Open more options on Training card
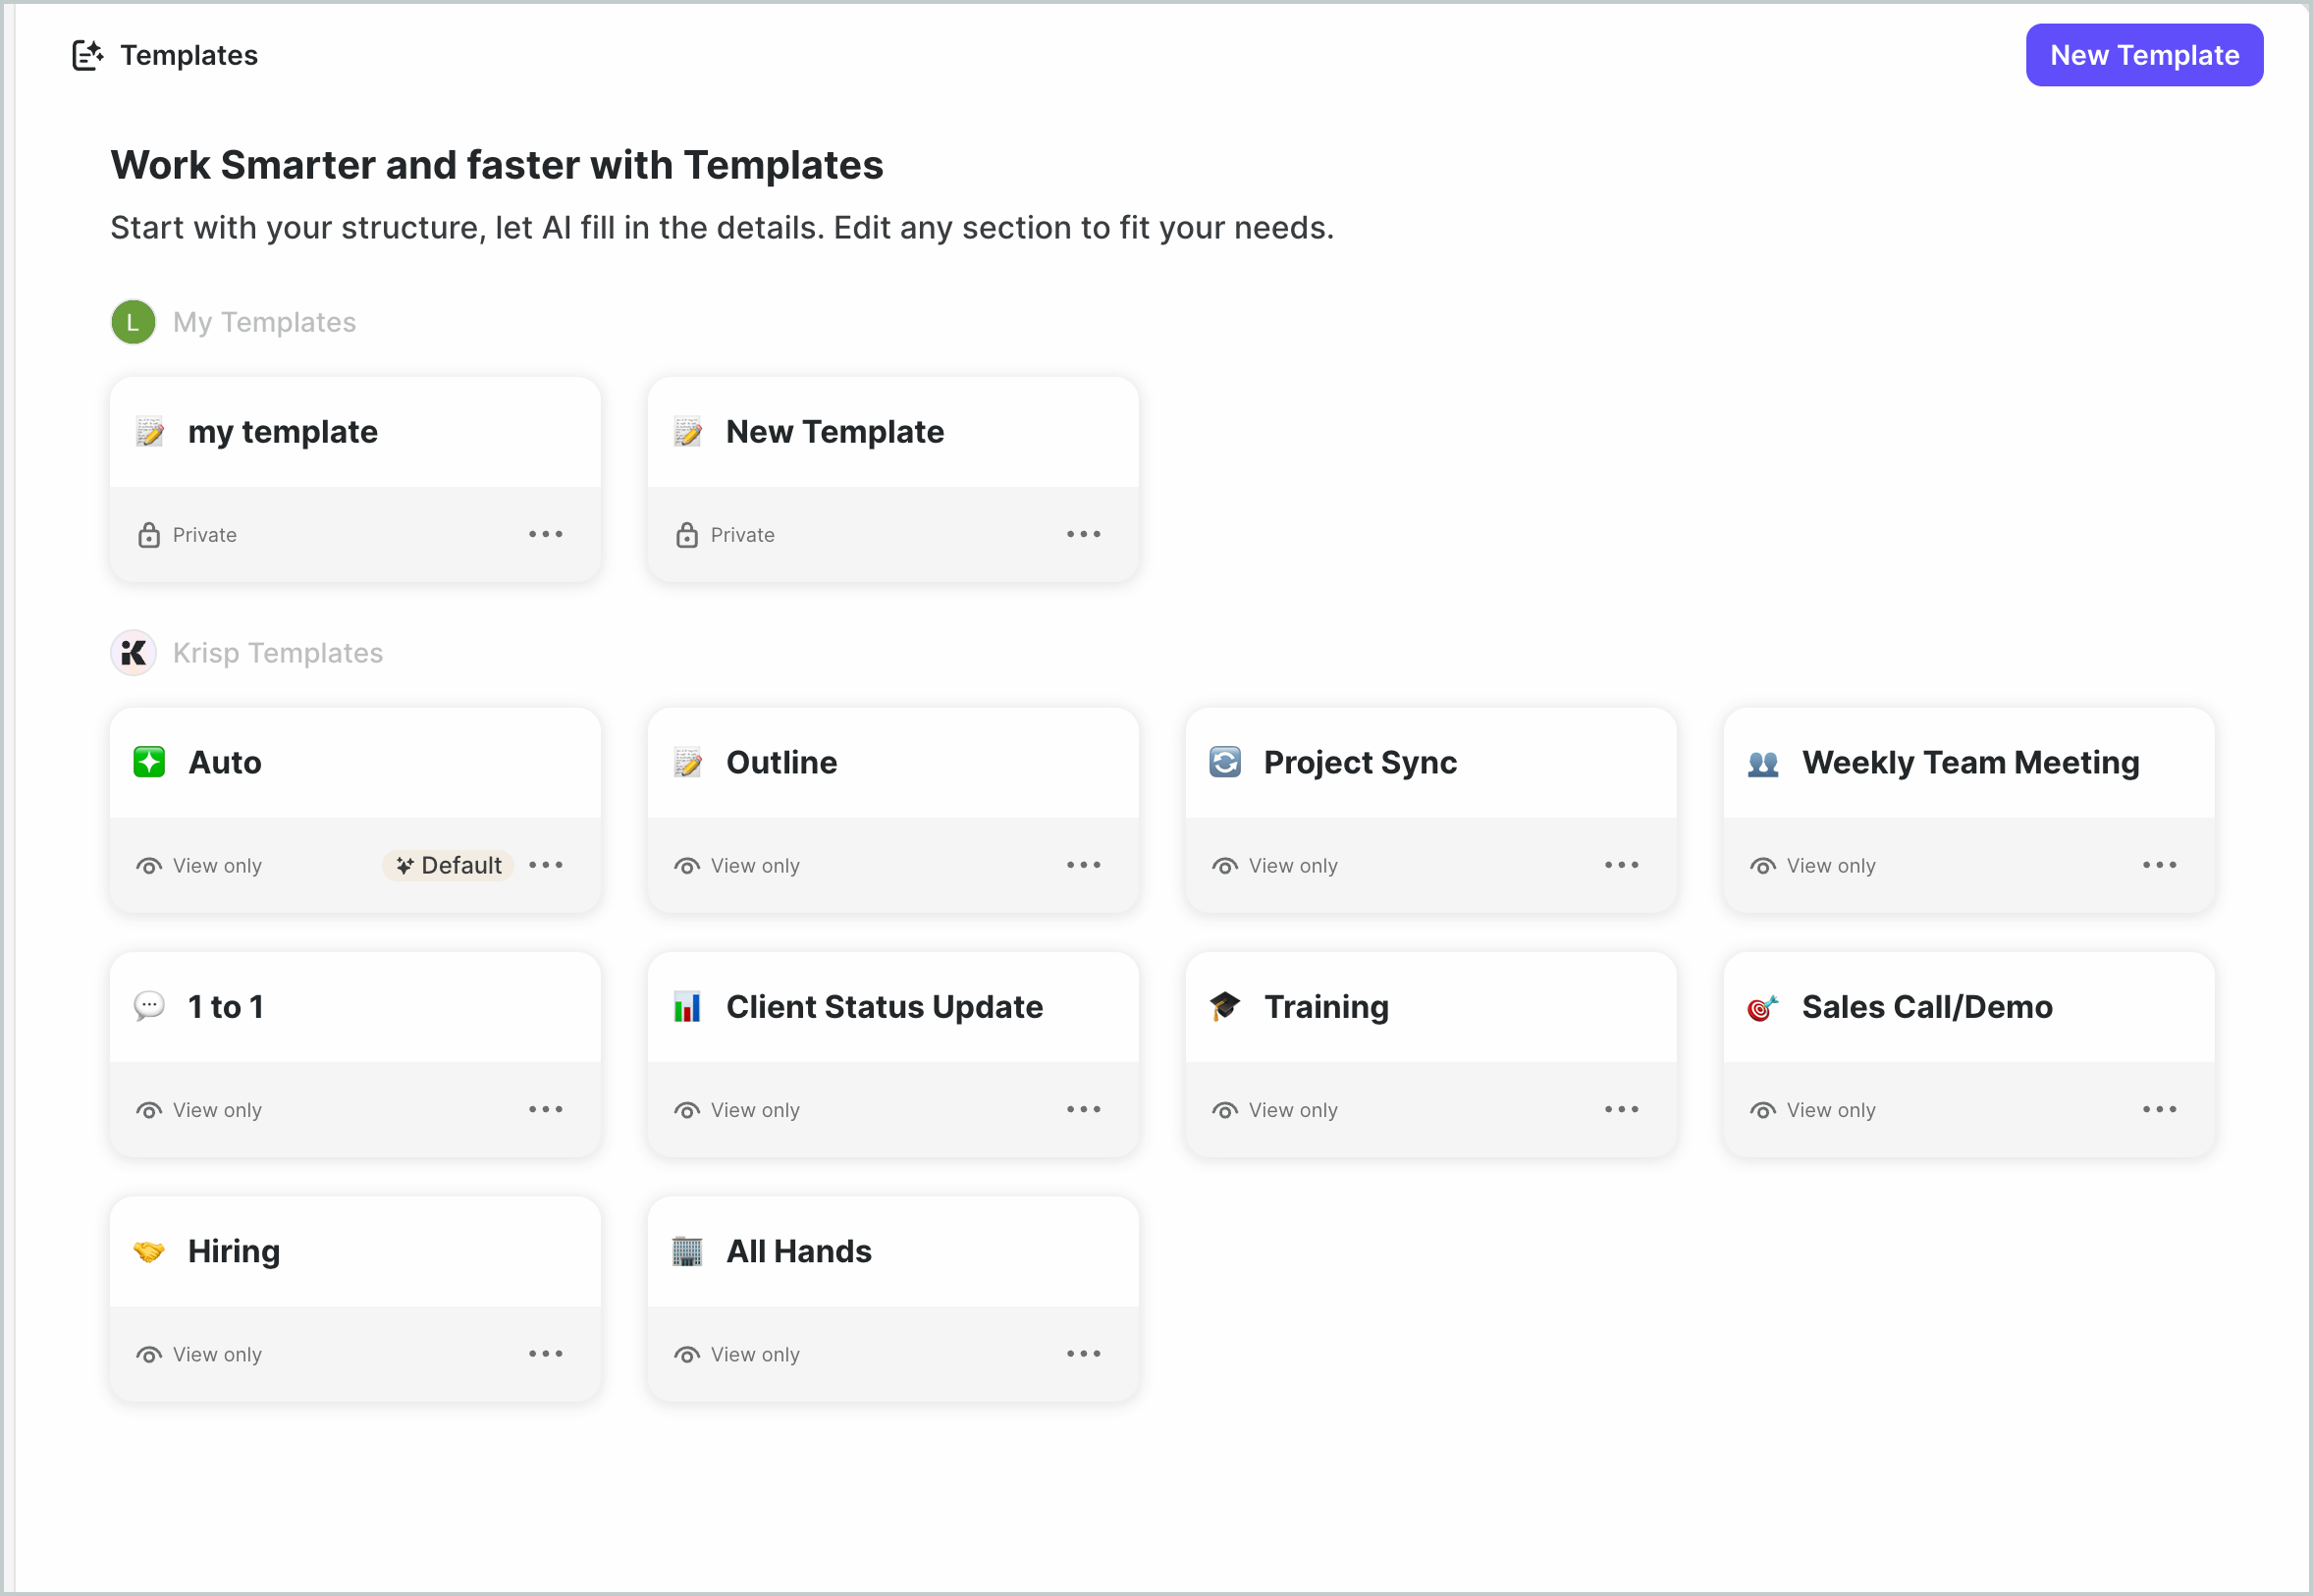The width and height of the screenshot is (2313, 1596). 1621,1109
